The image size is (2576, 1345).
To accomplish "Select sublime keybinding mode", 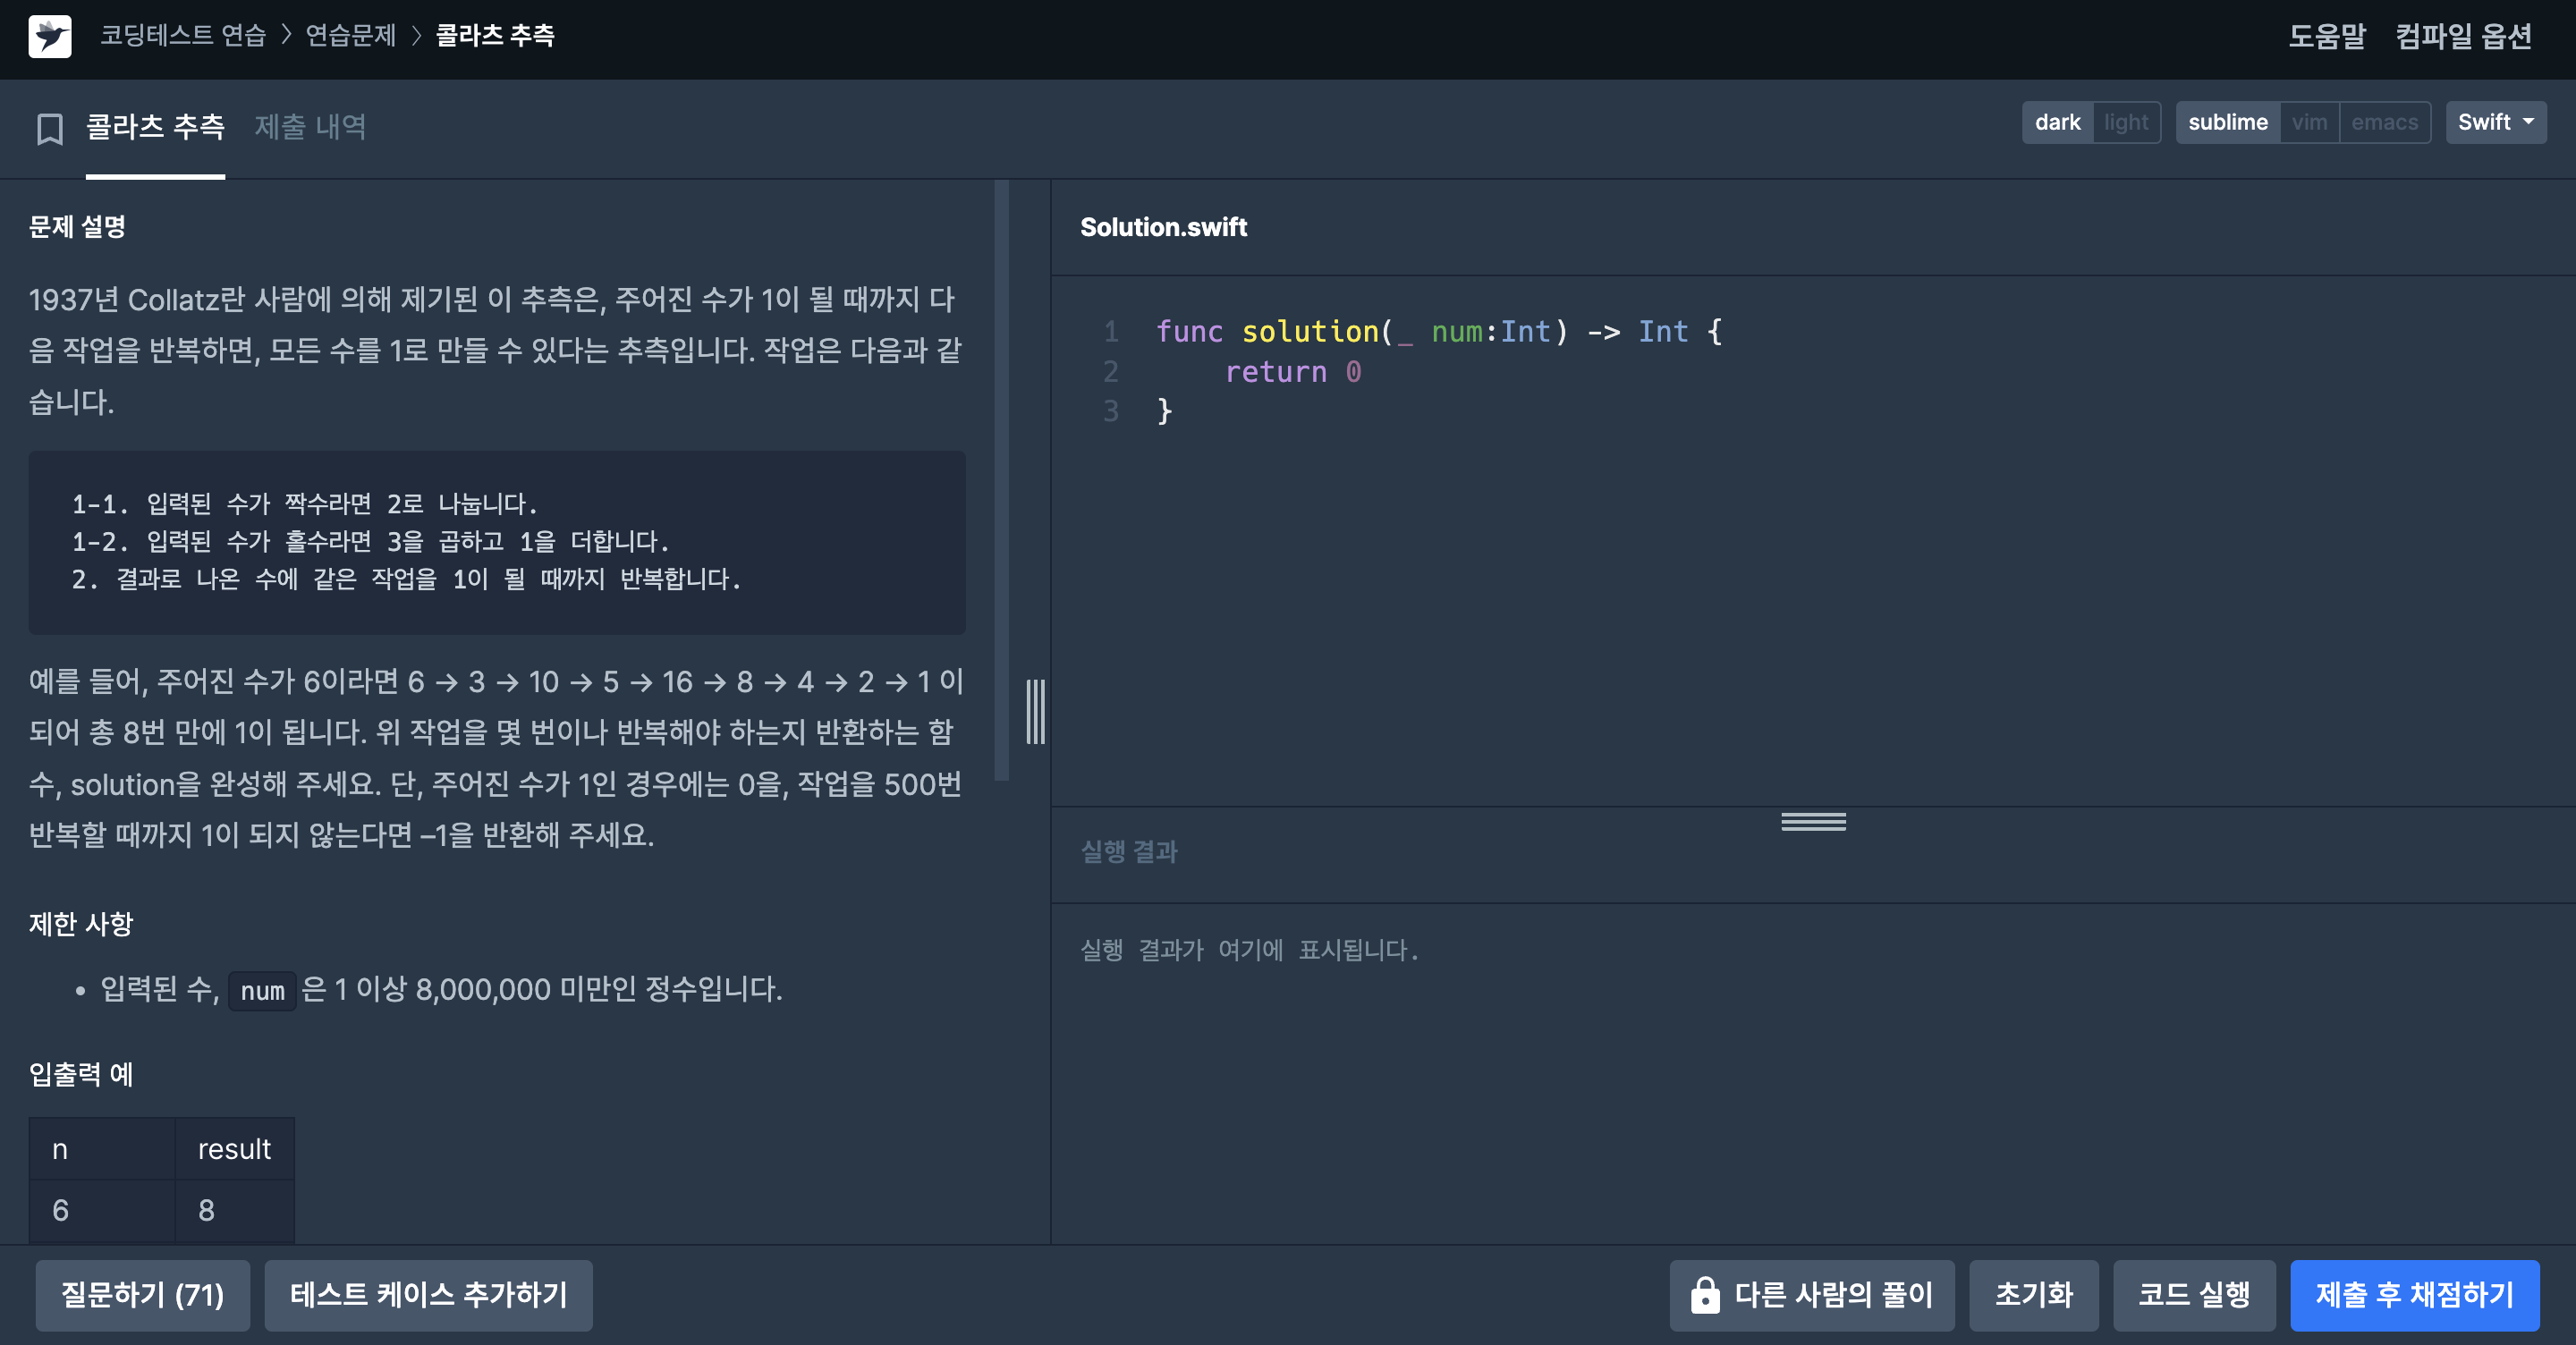I will (x=2227, y=122).
